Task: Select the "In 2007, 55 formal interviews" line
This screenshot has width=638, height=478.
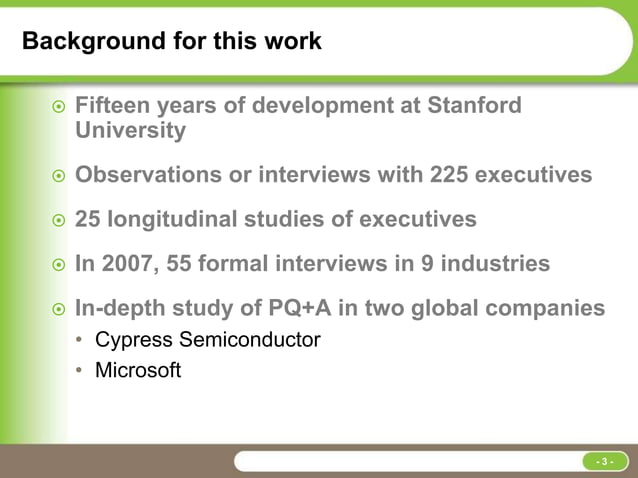Action: [312, 264]
